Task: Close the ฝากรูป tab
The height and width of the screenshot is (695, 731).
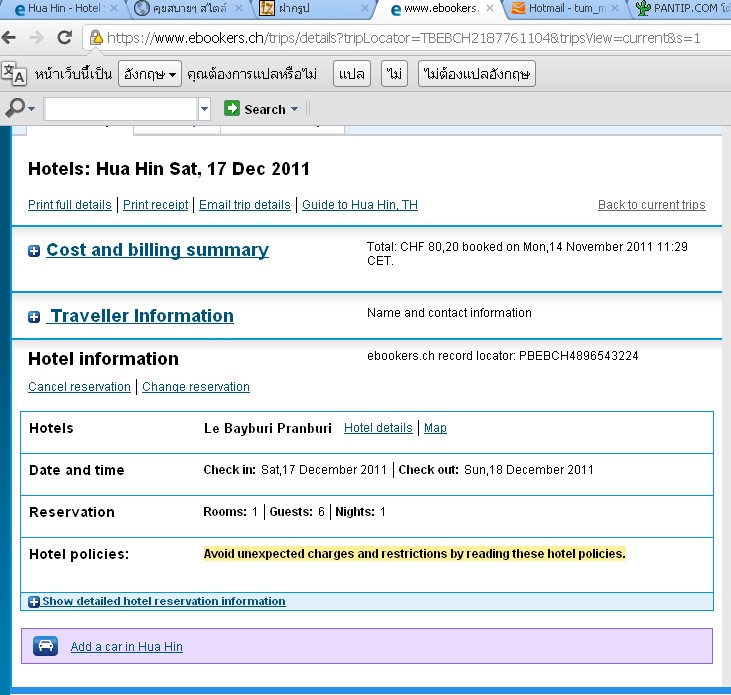Action: 365,8
